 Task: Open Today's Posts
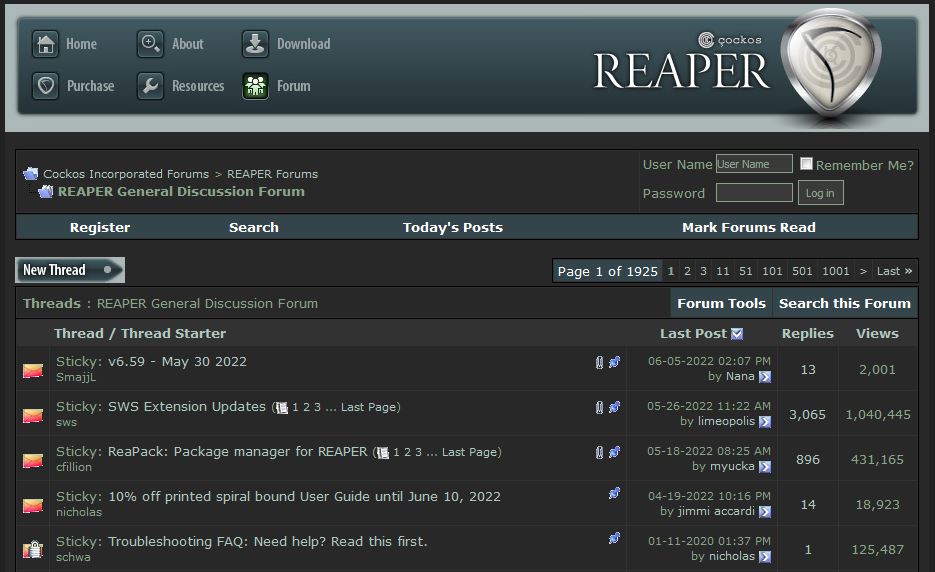click(x=453, y=227)
